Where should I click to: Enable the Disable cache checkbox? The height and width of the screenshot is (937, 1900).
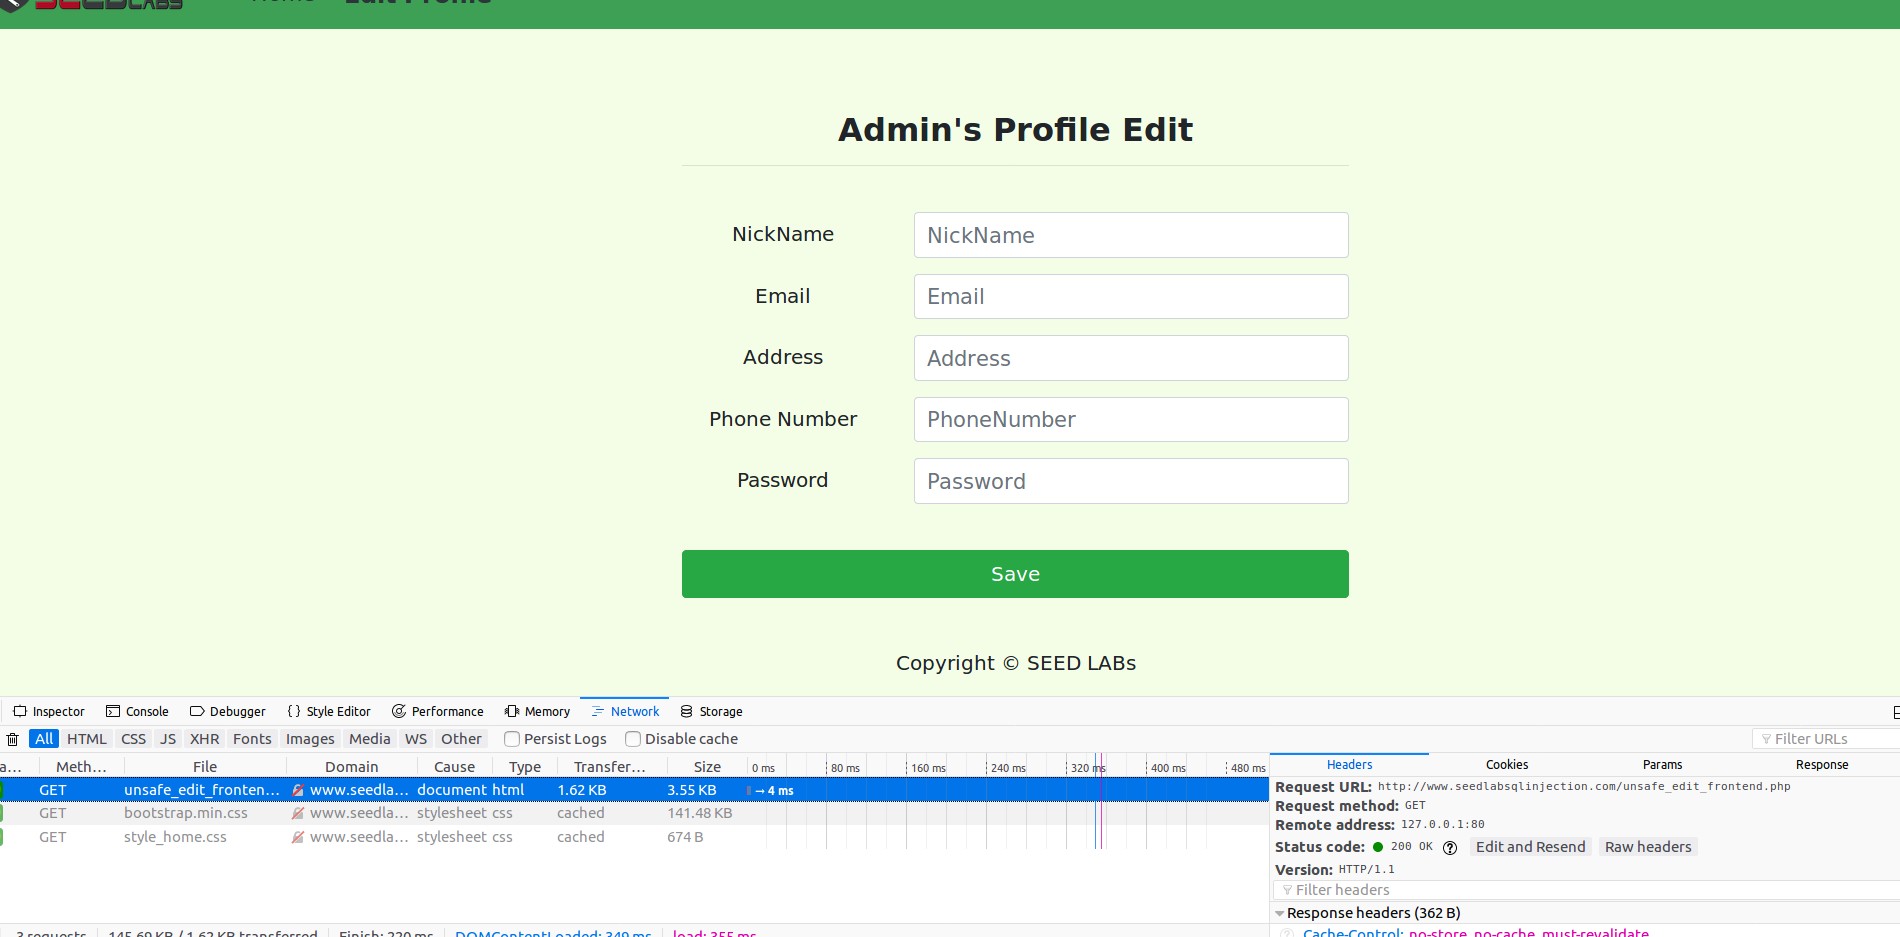point(633,739)
